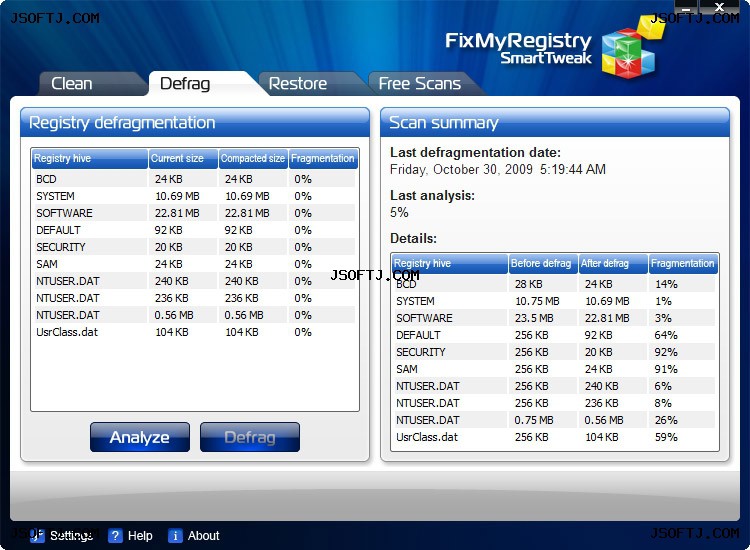The width and height of the screenshot is (750, 550).
Task: Click SECURITY entry in Details table
Action: tap(420, 352)
